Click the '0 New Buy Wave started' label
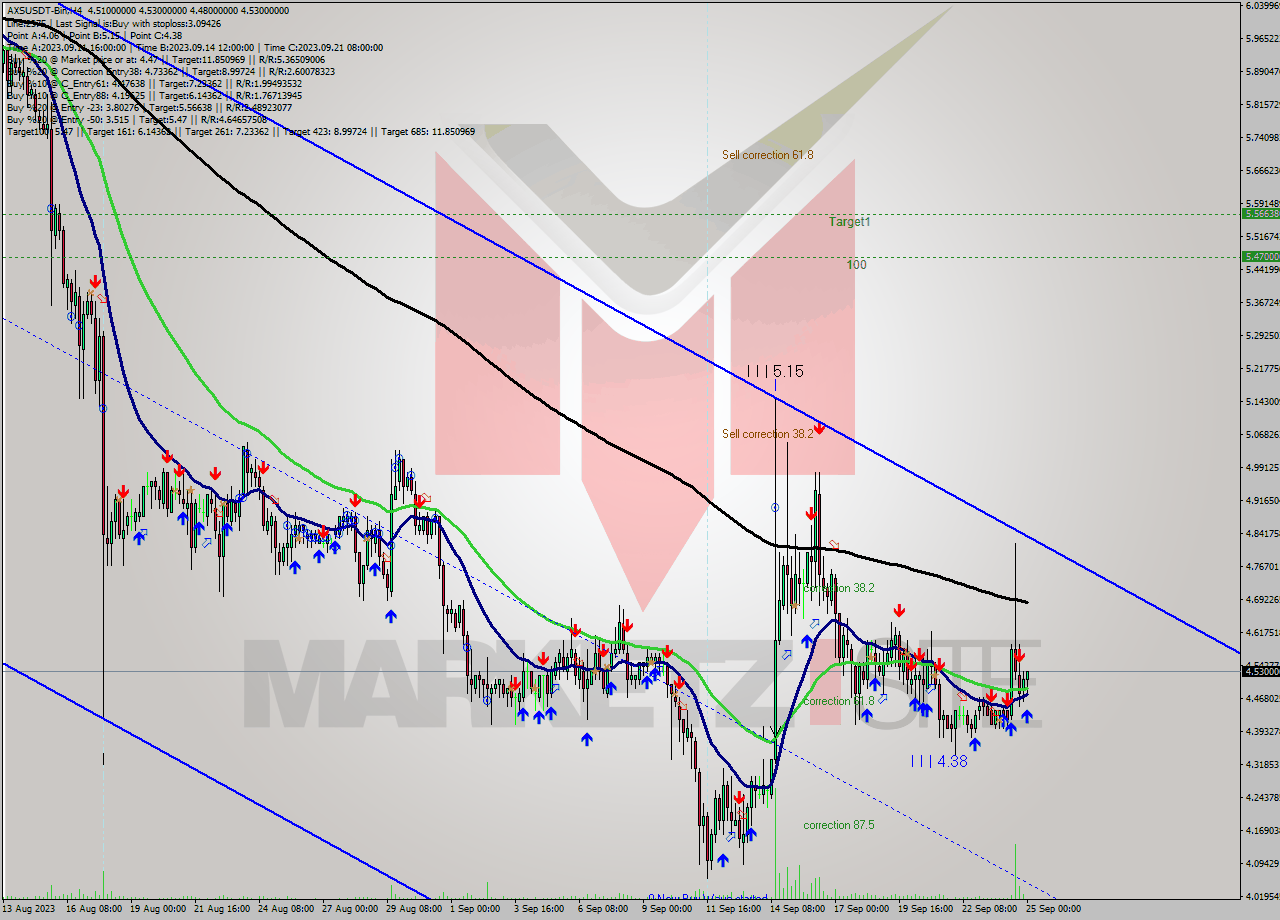 coord(708,898)
